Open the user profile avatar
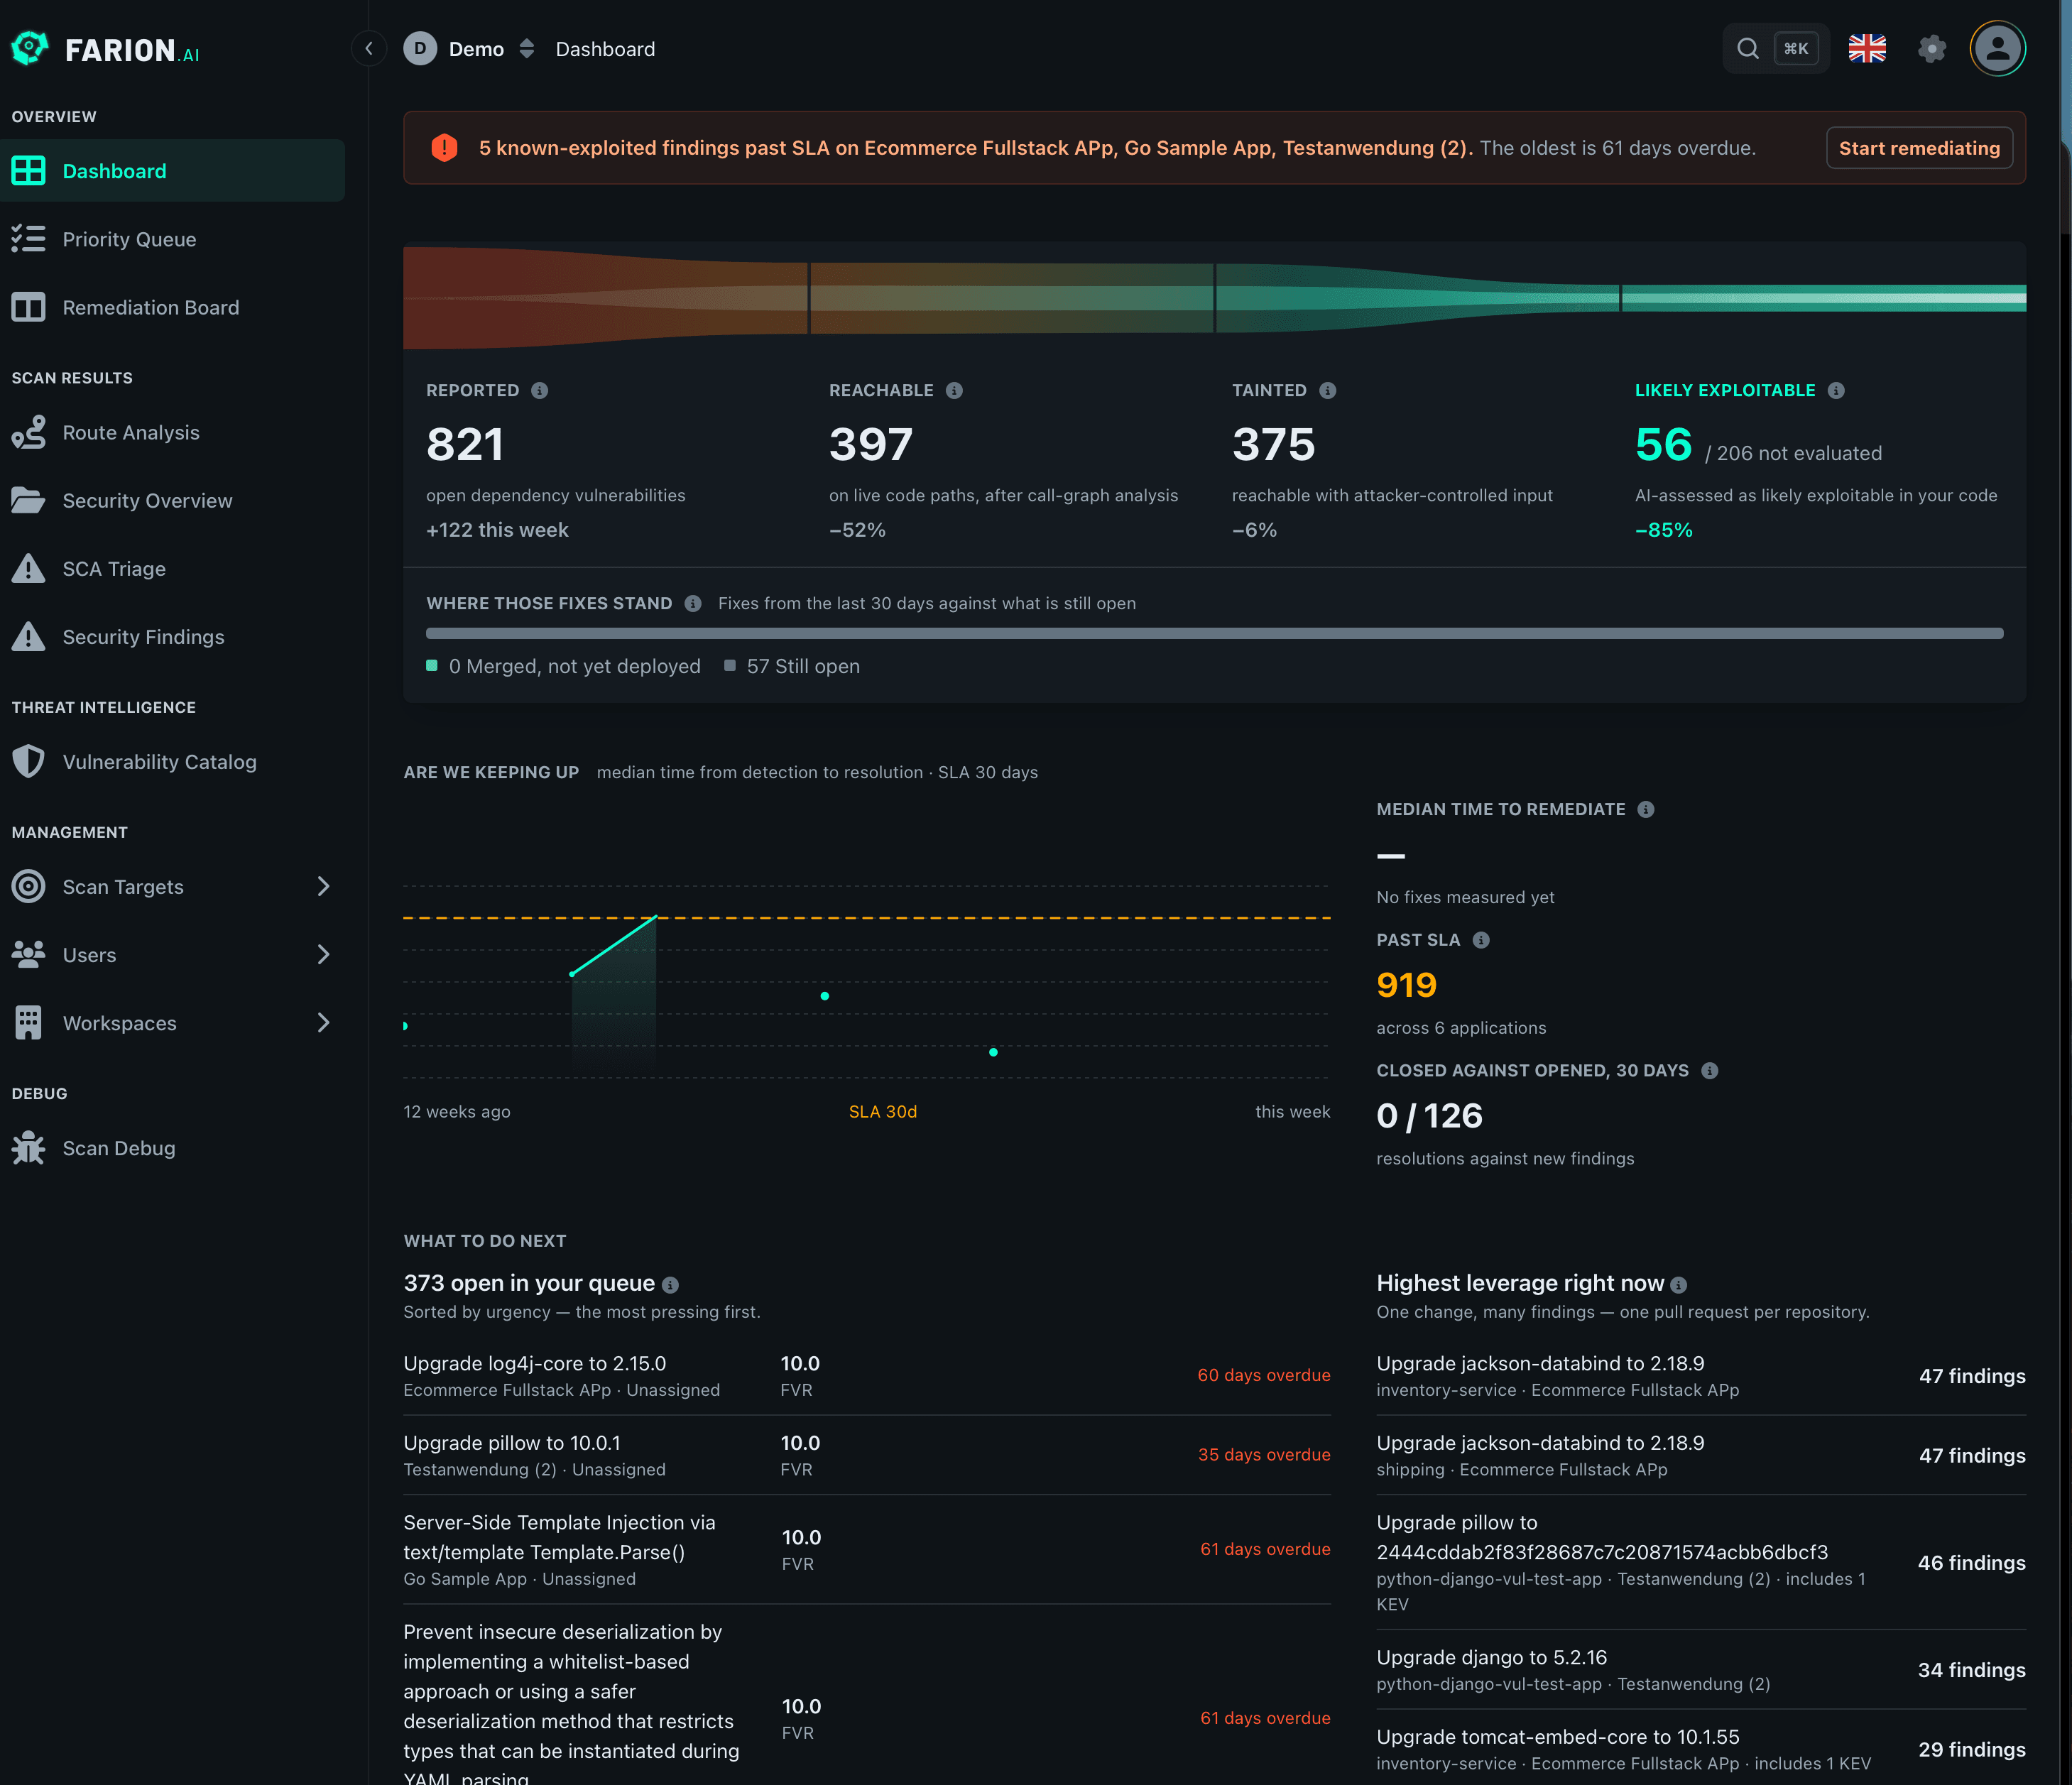This screenshot has width=2072, height=1785. pyautogui.click(x=1998, y=48)
